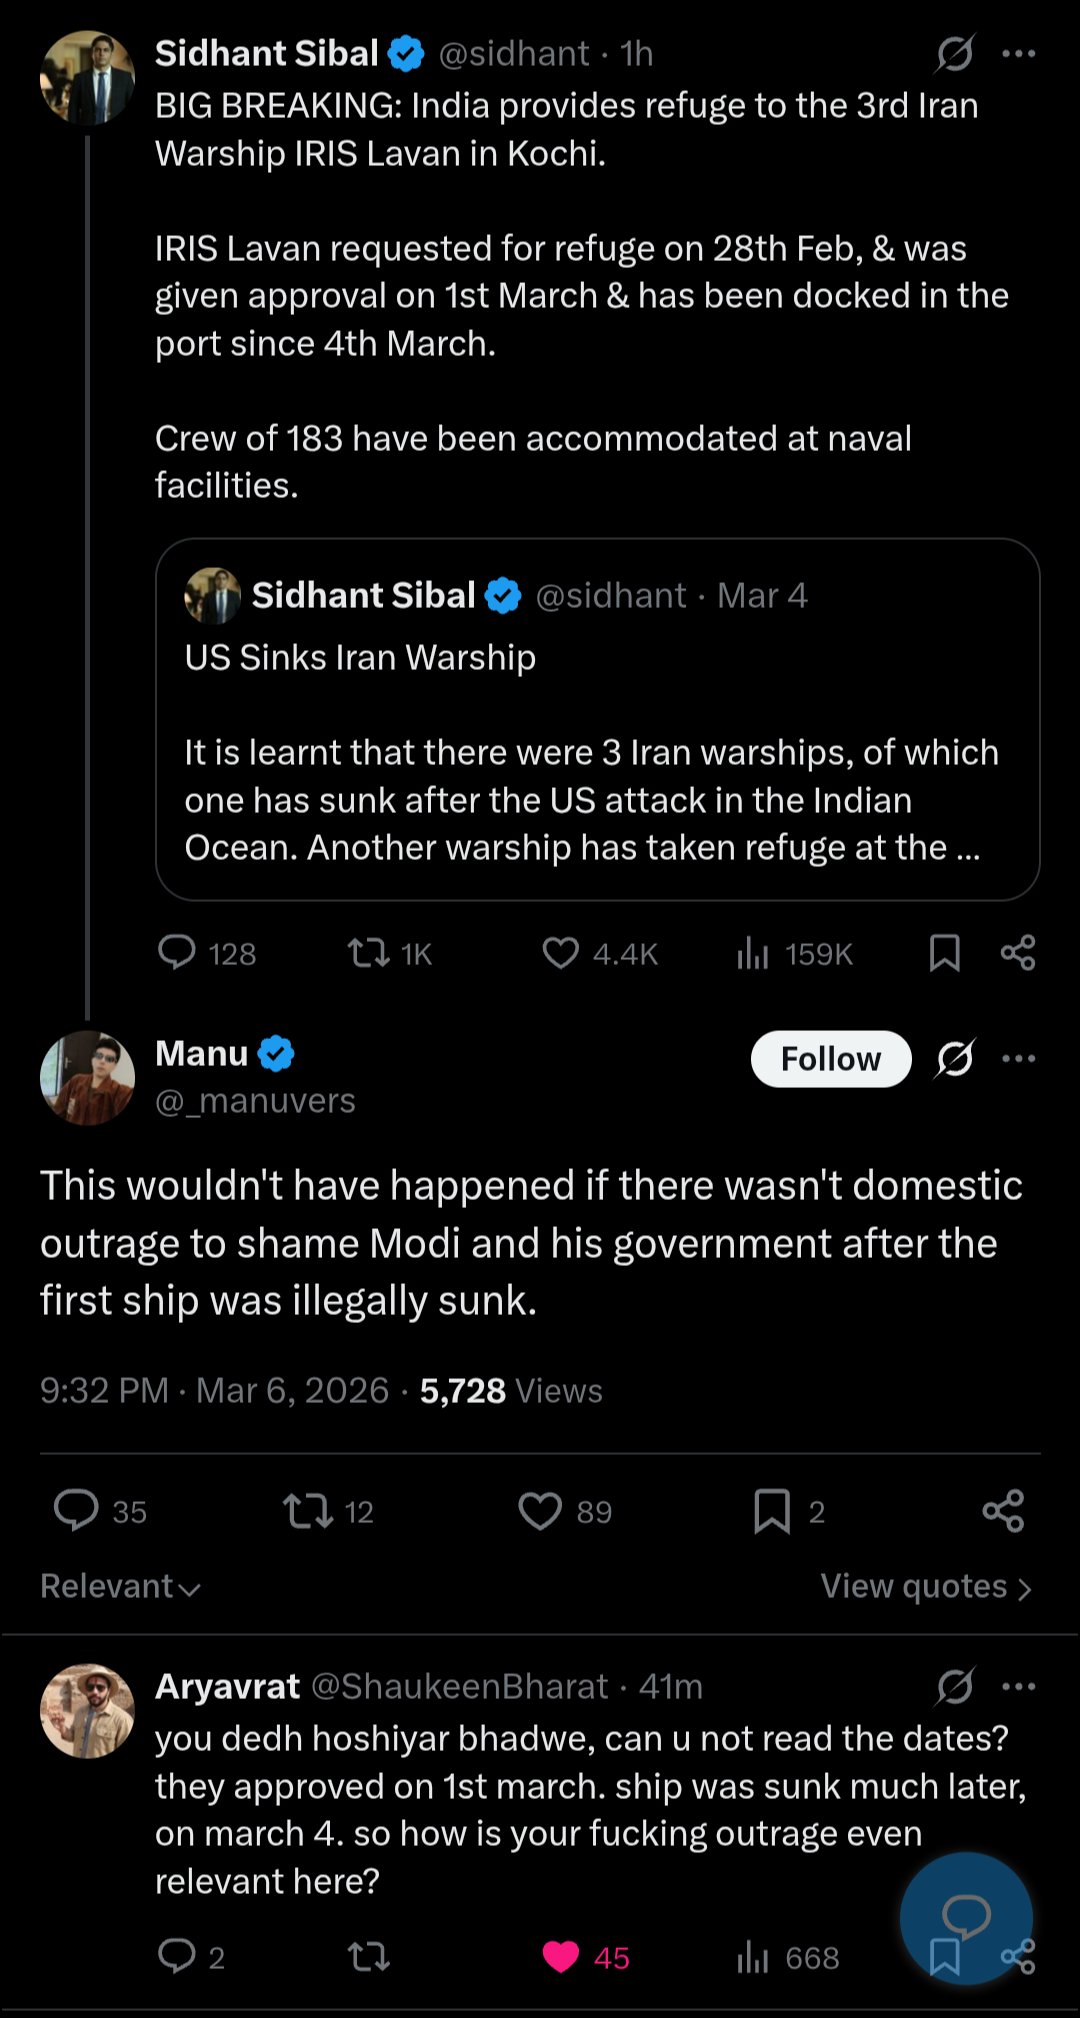The height and width of the screenshot is (2018, 1080).
Task: Bookmark Sidhant Sibal's post
Action: [x=944, y=953]
